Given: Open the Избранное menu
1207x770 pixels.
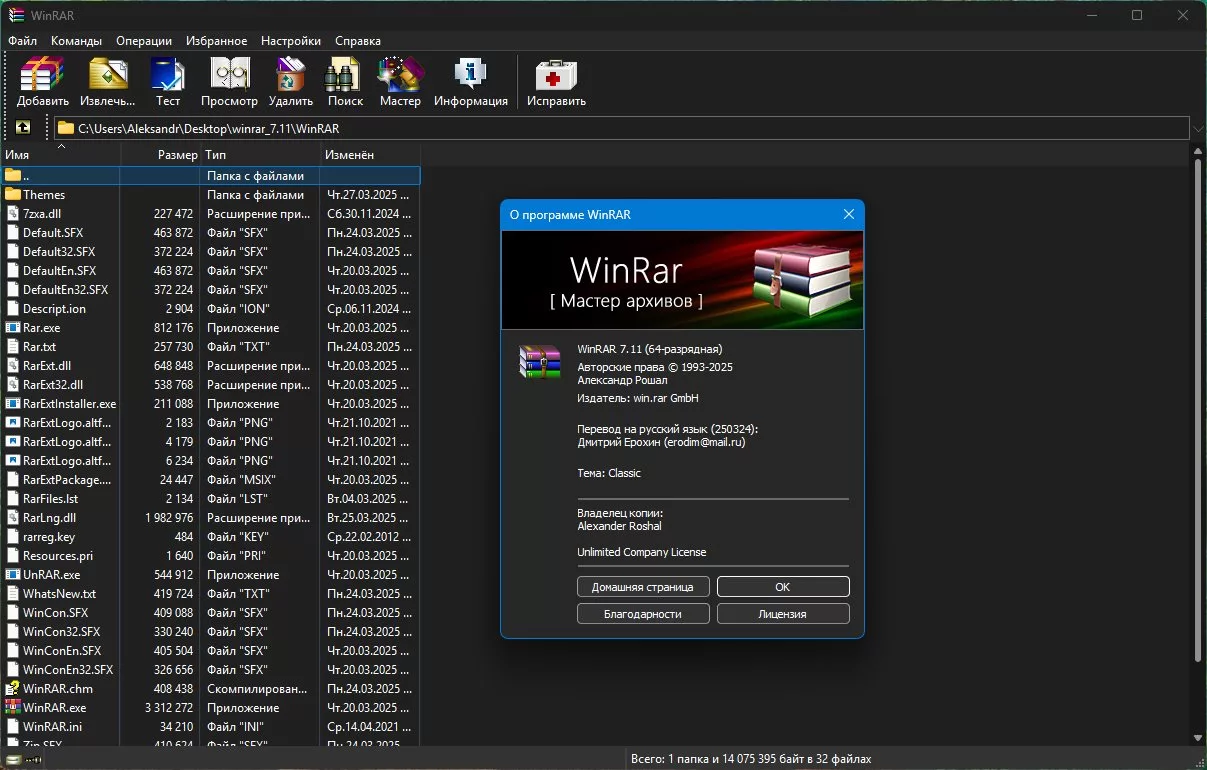Looking at the screenshot, I should [x=216, y=41].
